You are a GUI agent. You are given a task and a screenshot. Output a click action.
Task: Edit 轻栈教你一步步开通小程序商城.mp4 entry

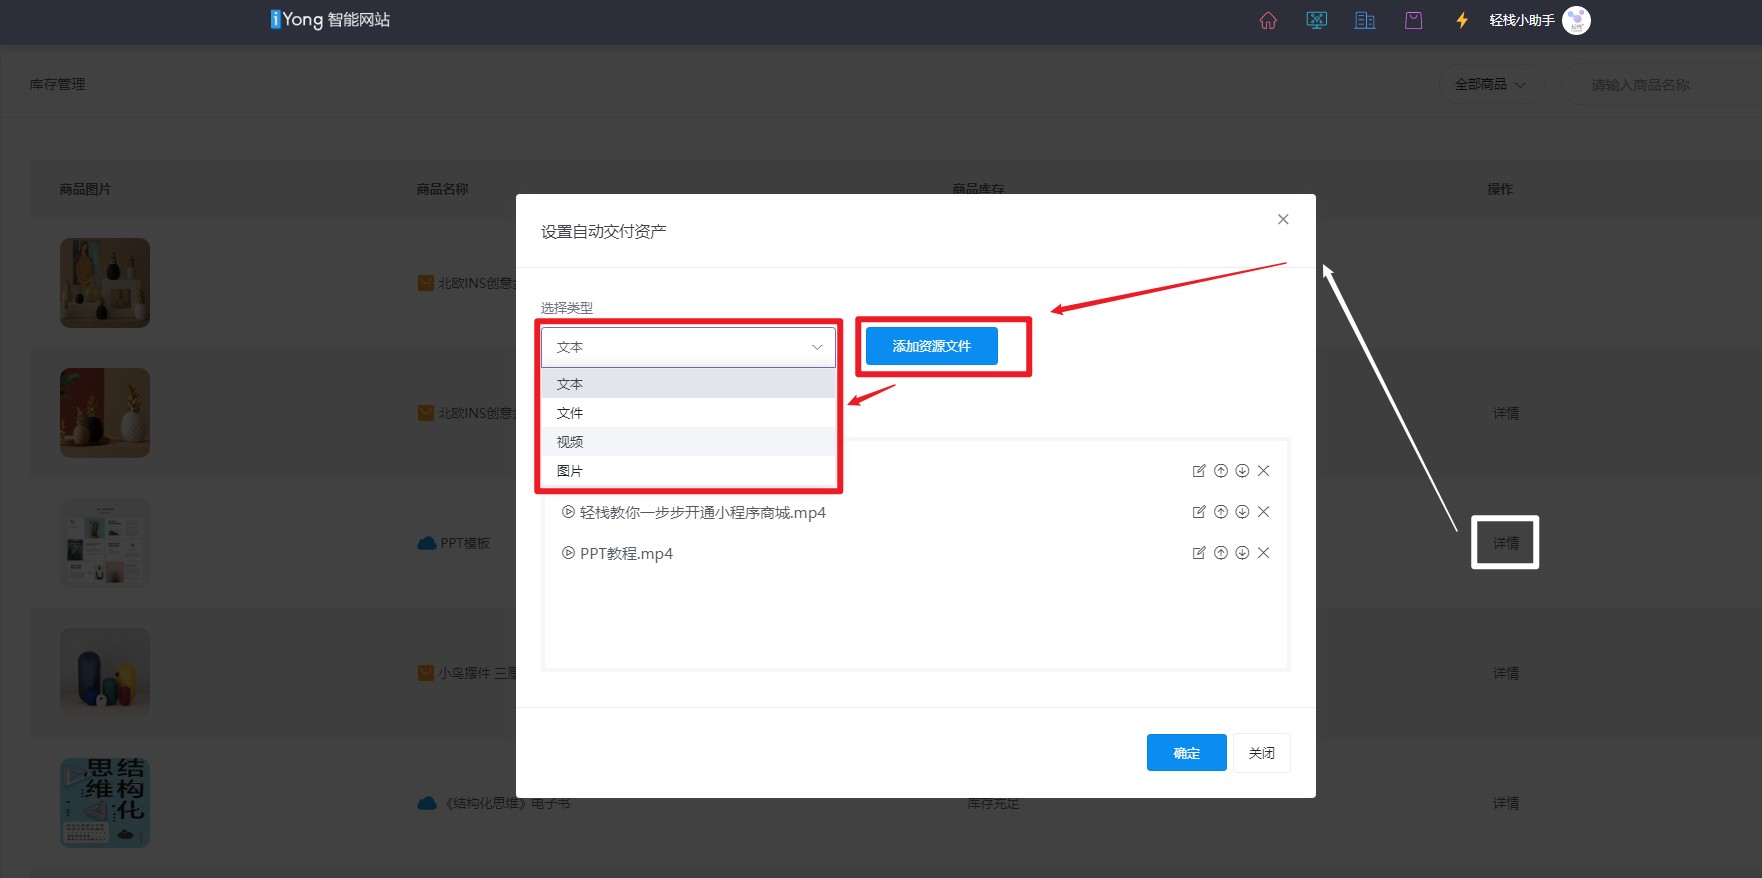[x=1199, y=512]
